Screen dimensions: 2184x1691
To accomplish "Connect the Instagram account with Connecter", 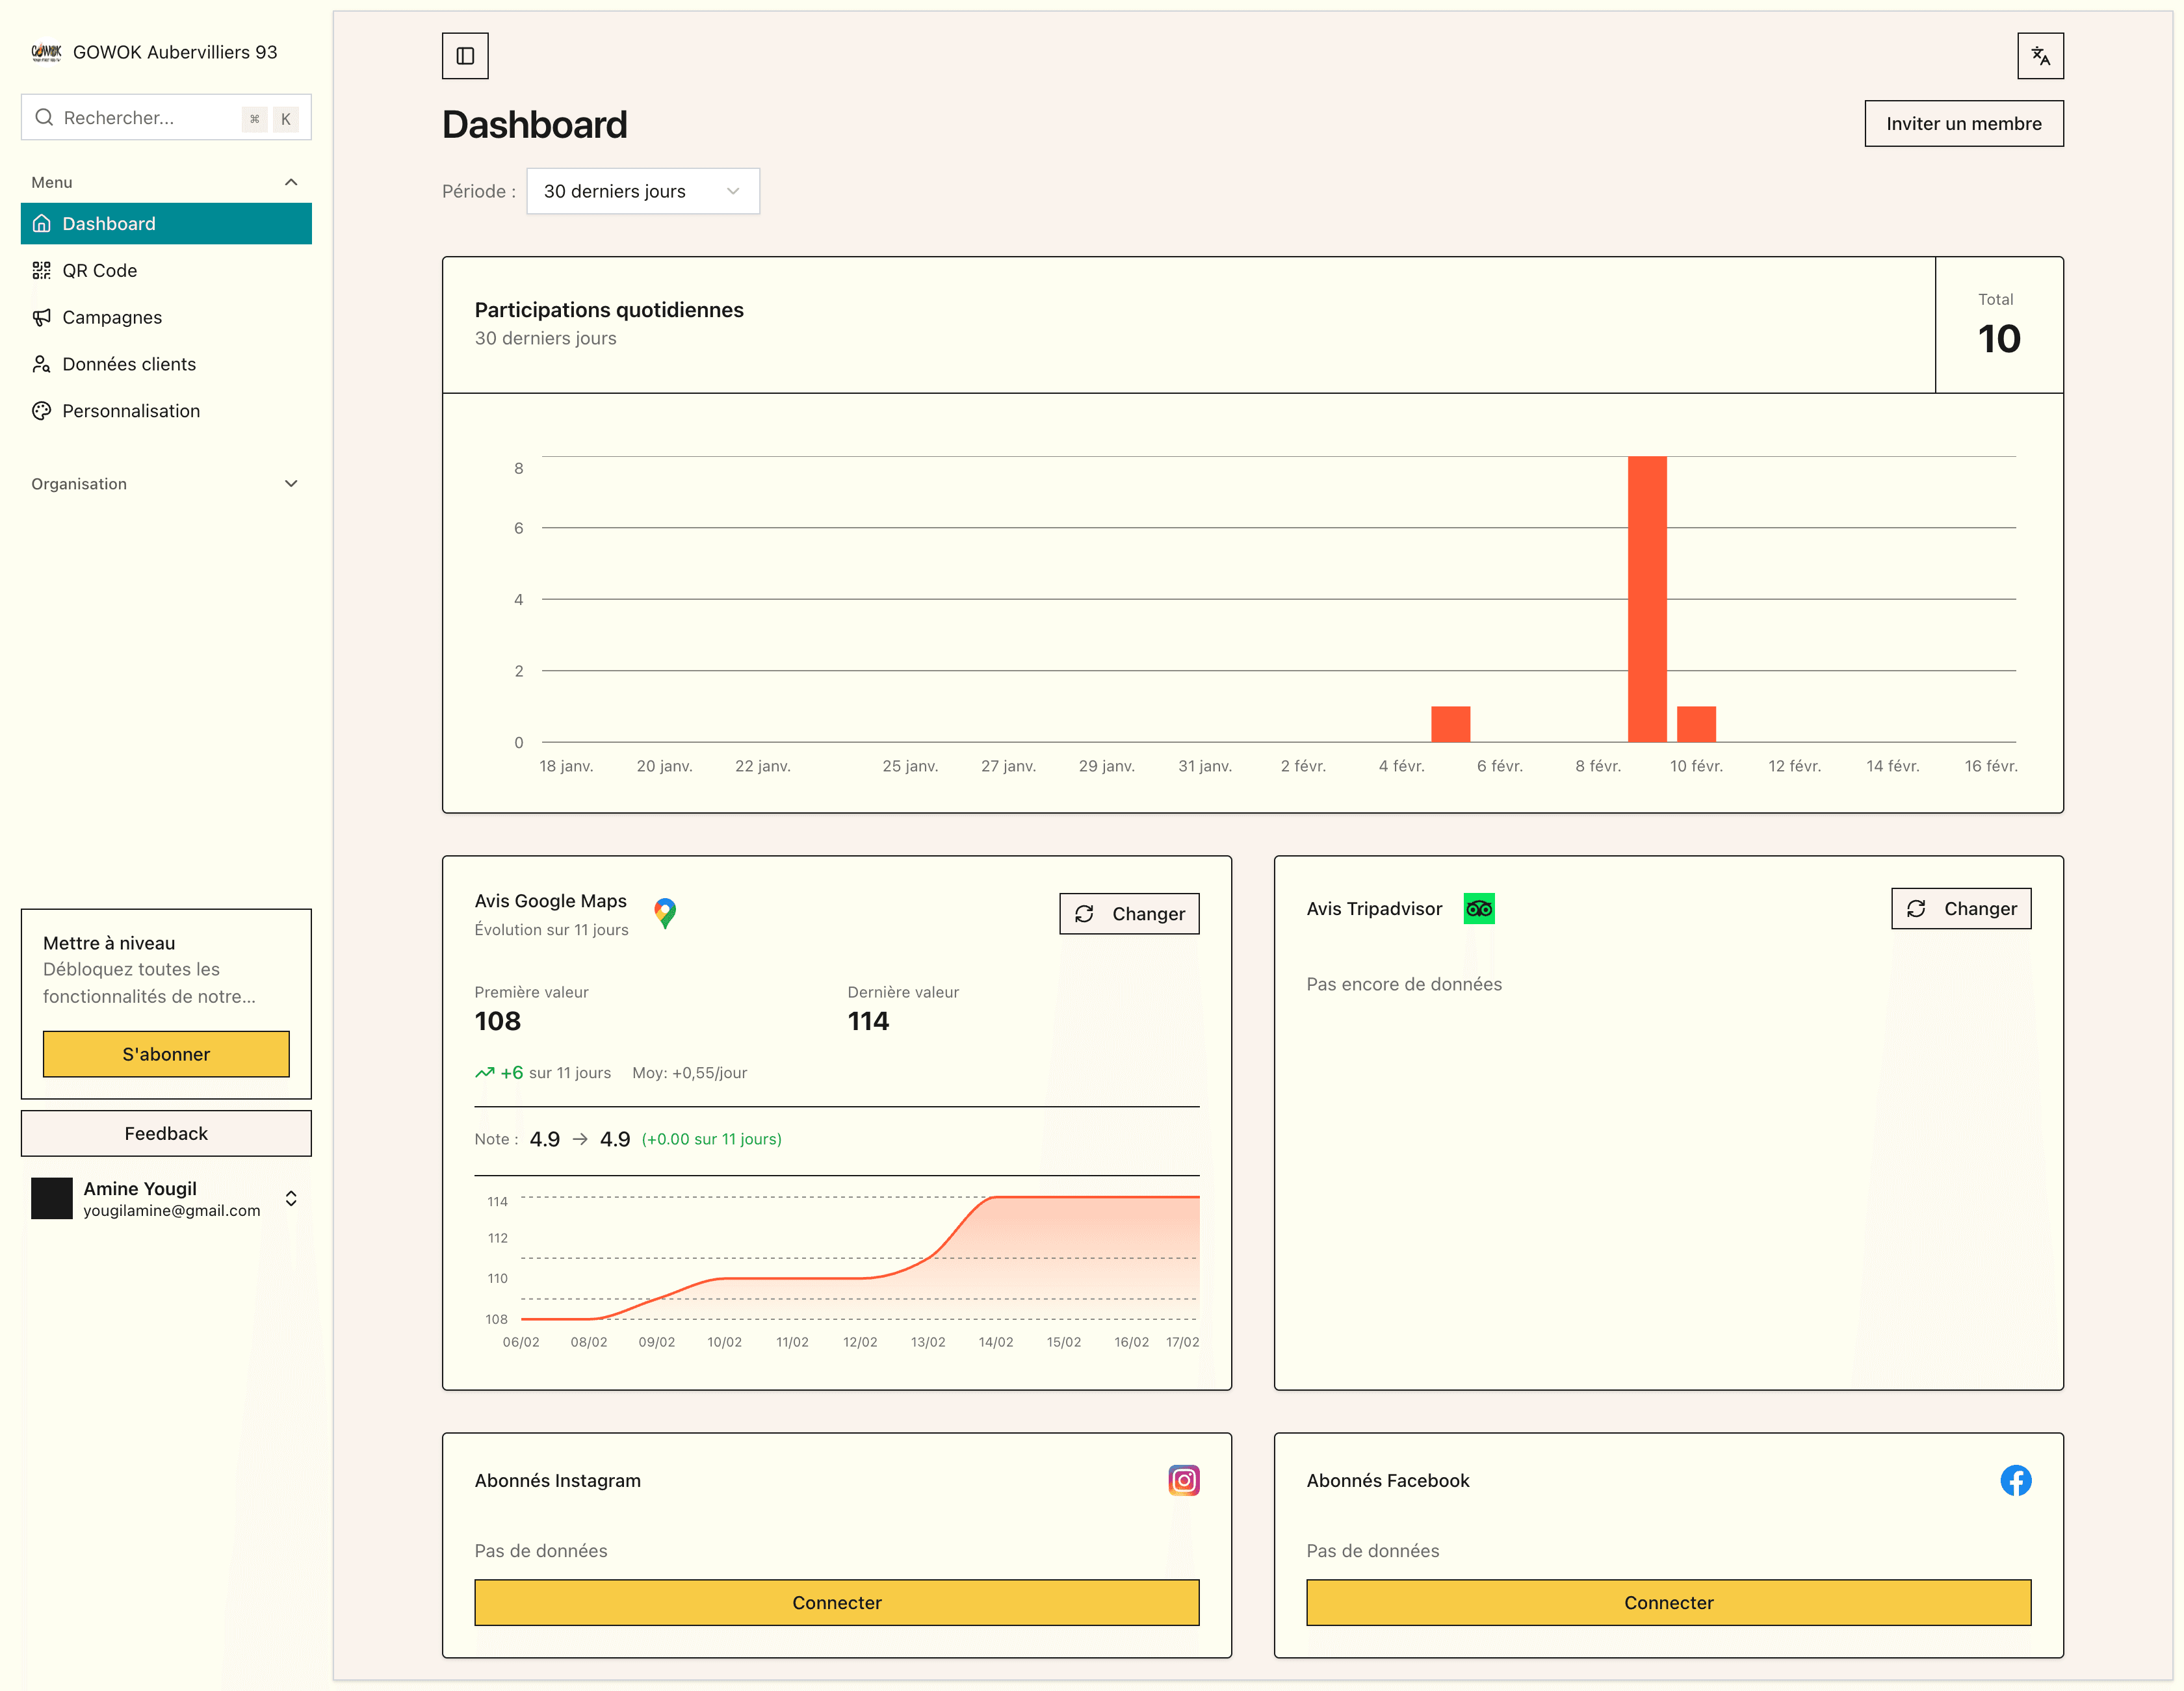I will (x=836, y=1602).
